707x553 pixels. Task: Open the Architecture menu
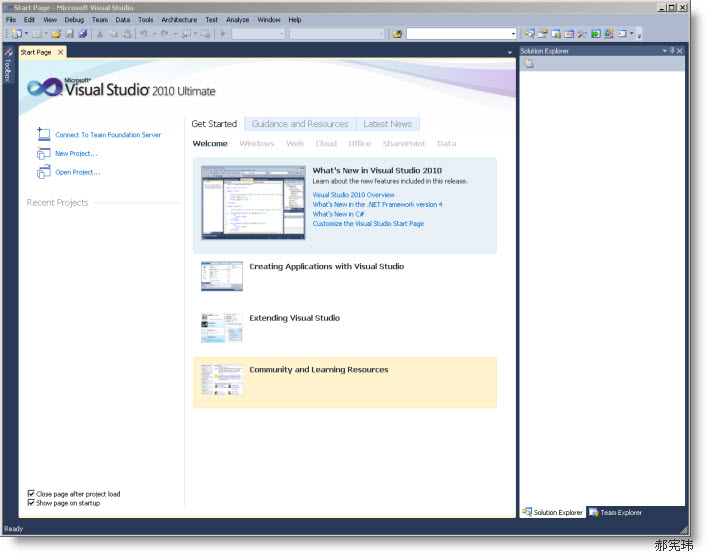[179, 20]
